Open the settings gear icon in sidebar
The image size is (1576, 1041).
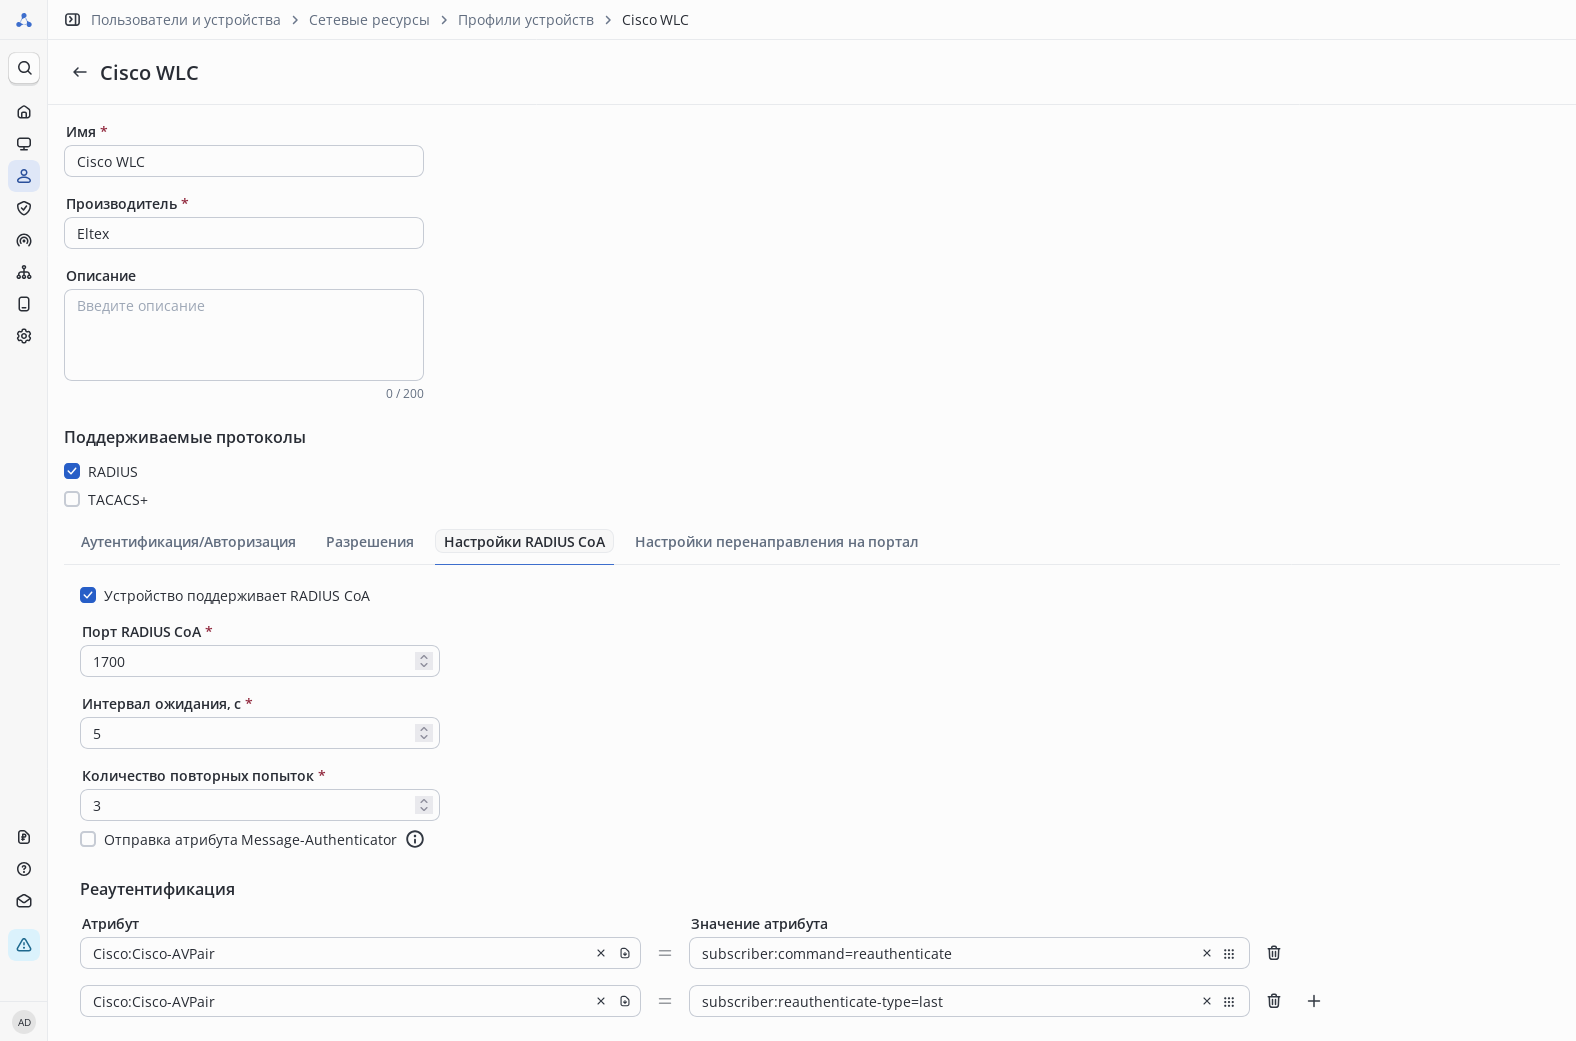click(x=24, y=336)
